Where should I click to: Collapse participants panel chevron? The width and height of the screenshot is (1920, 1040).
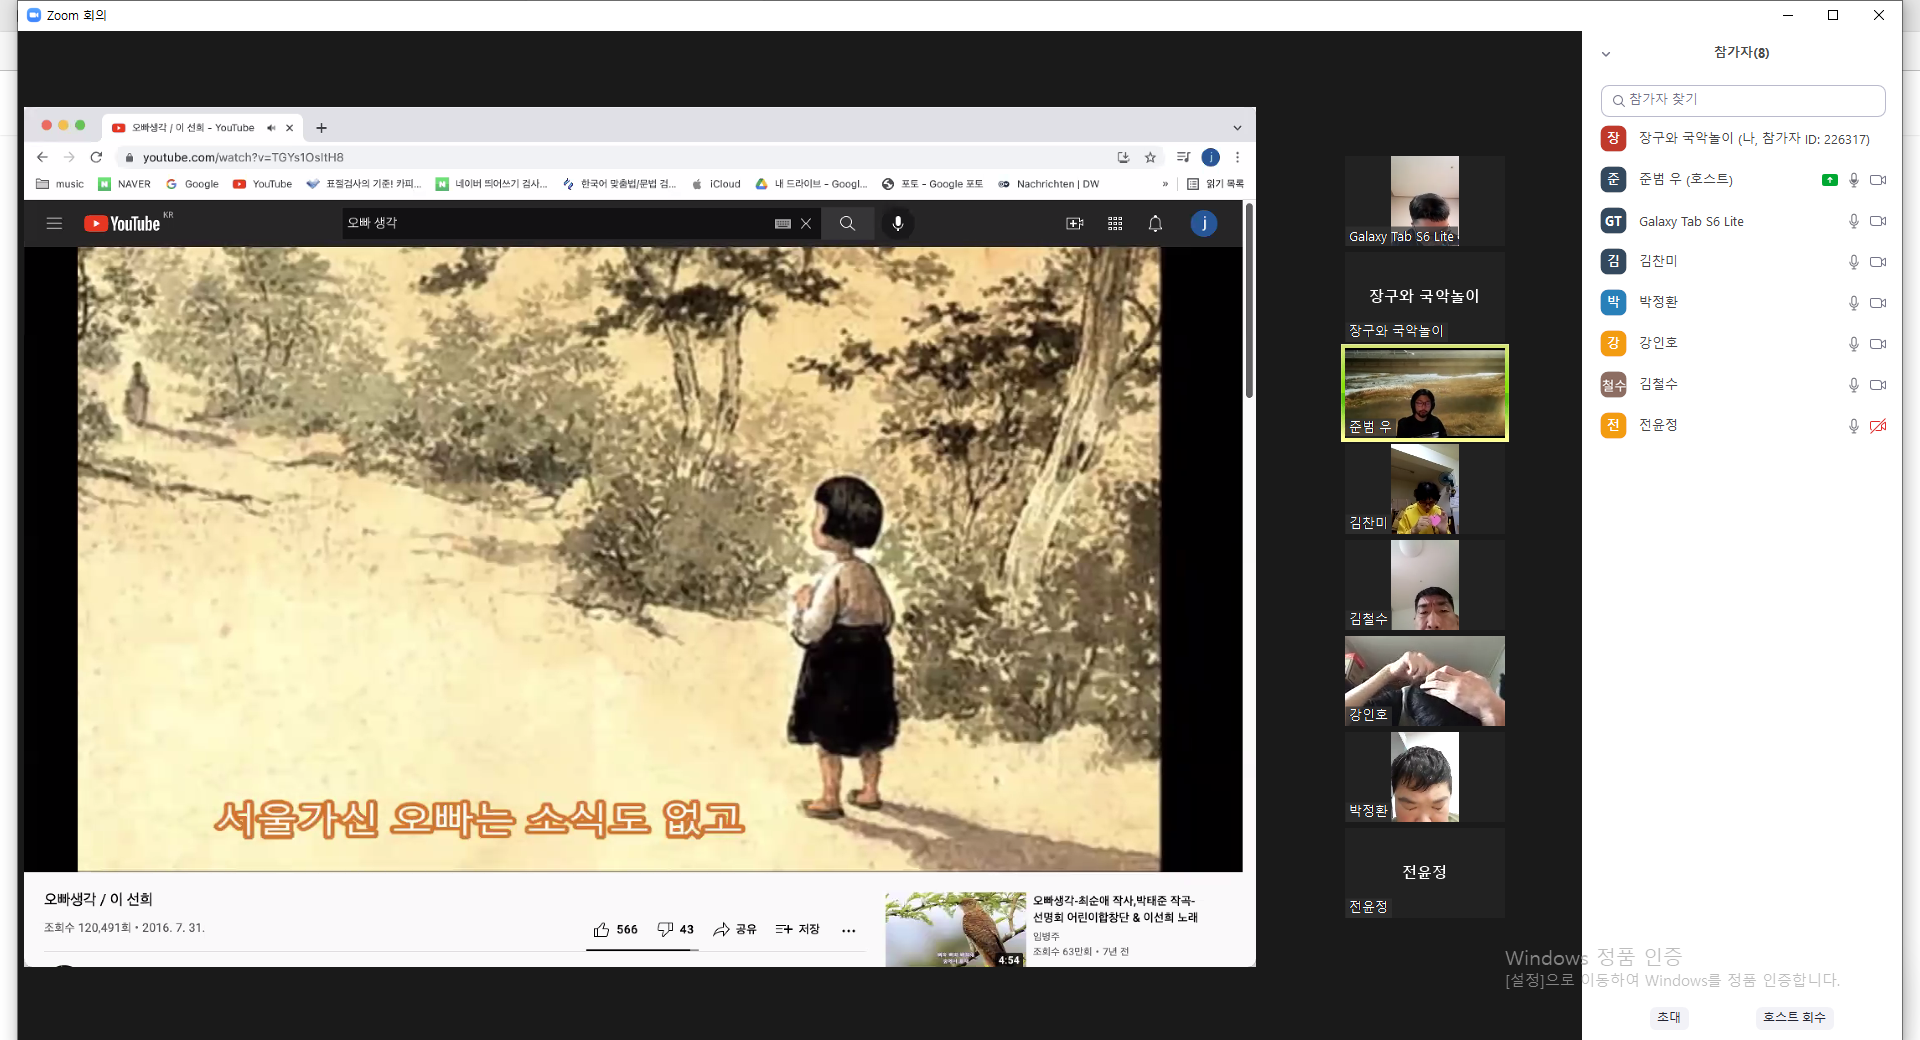1606,54
